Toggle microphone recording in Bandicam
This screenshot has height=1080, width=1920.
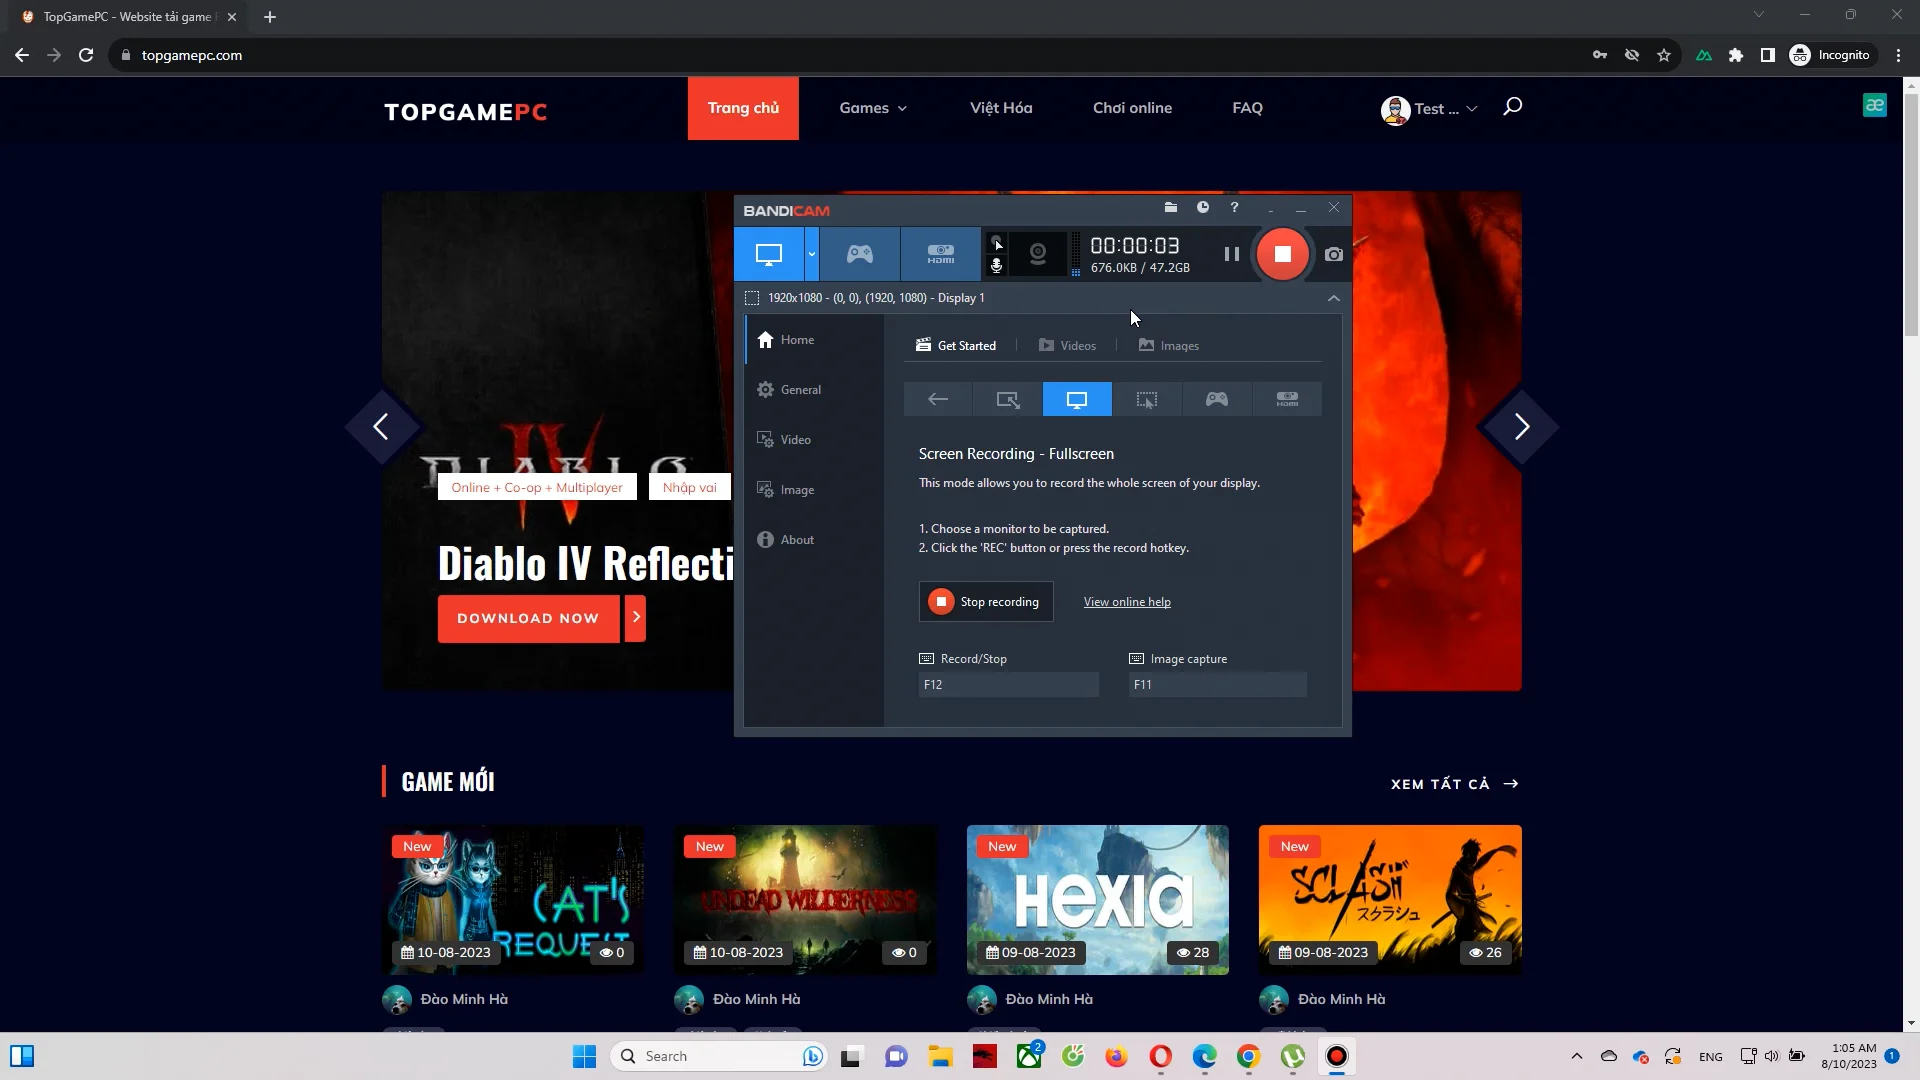[x=996, y=266]
